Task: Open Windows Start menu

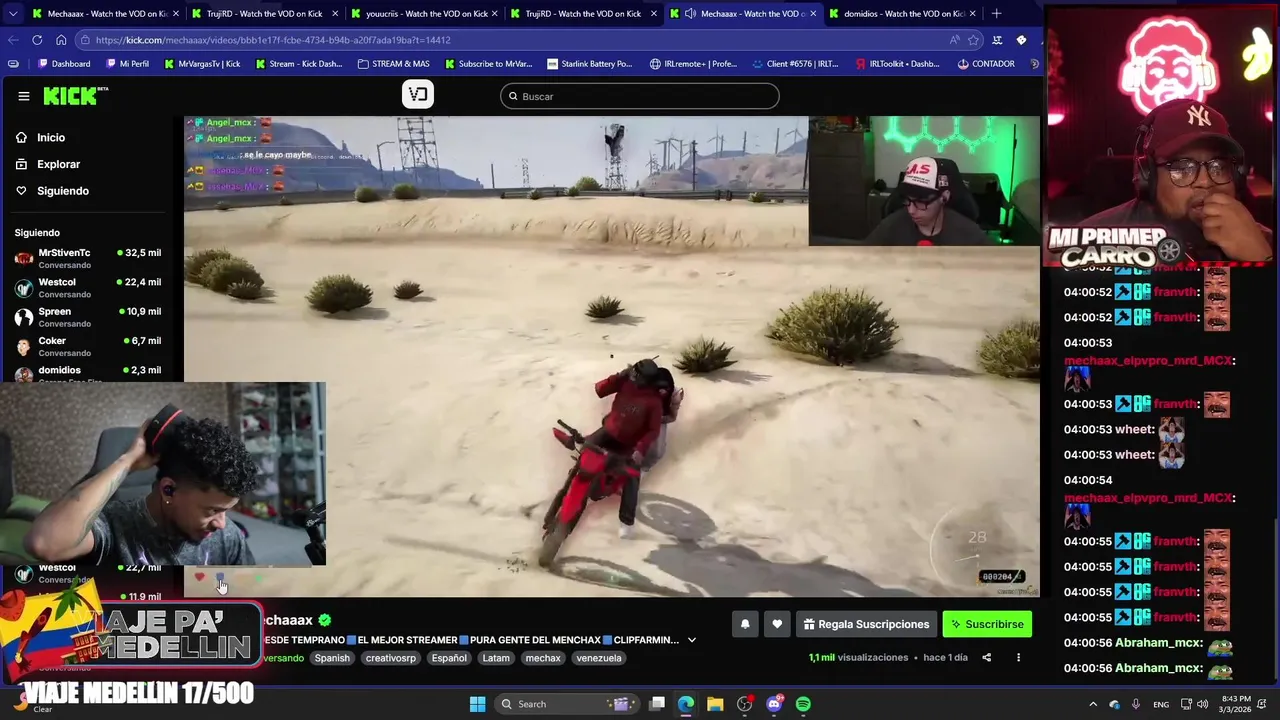Action: [478, 704]
